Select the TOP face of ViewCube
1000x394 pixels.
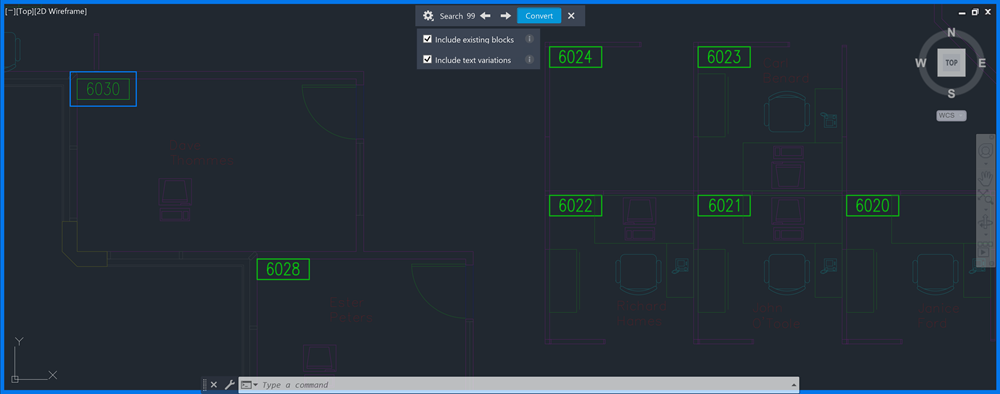coord(952,62)
